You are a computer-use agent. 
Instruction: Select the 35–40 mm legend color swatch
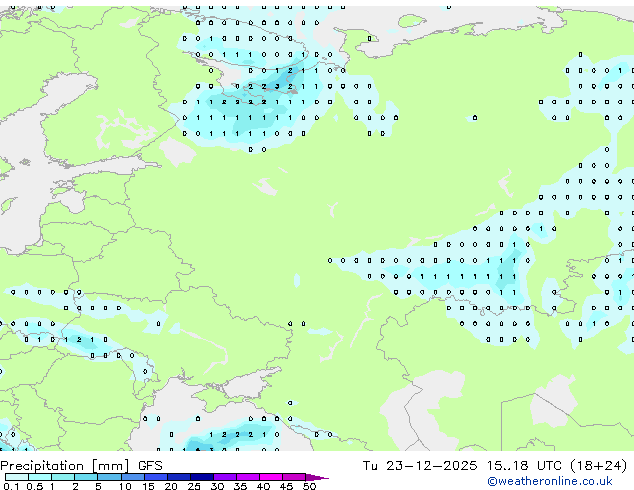pos(248,477)
